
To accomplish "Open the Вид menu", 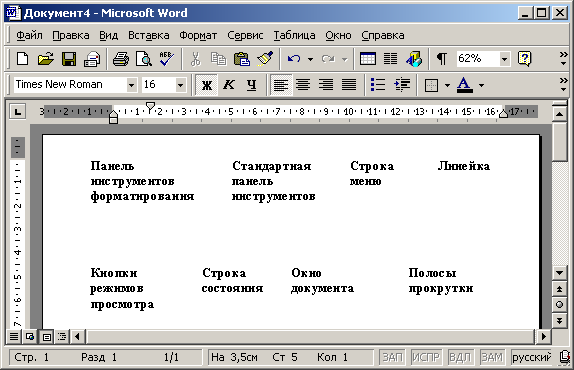I will [108, 35].
